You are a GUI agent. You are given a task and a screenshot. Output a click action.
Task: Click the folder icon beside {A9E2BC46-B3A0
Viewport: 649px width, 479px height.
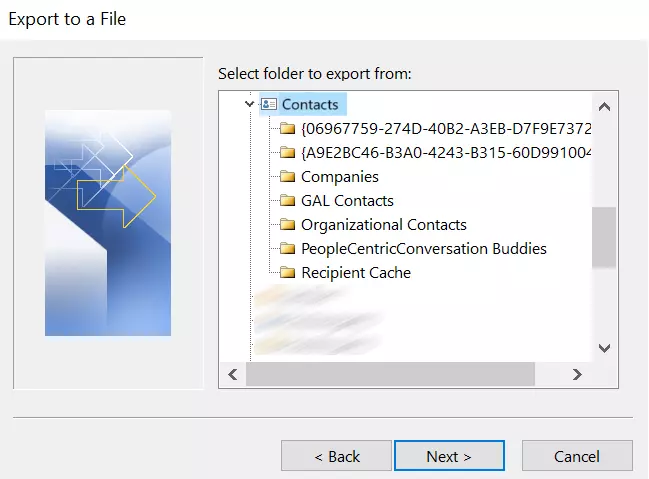click(x=287, y=152)
